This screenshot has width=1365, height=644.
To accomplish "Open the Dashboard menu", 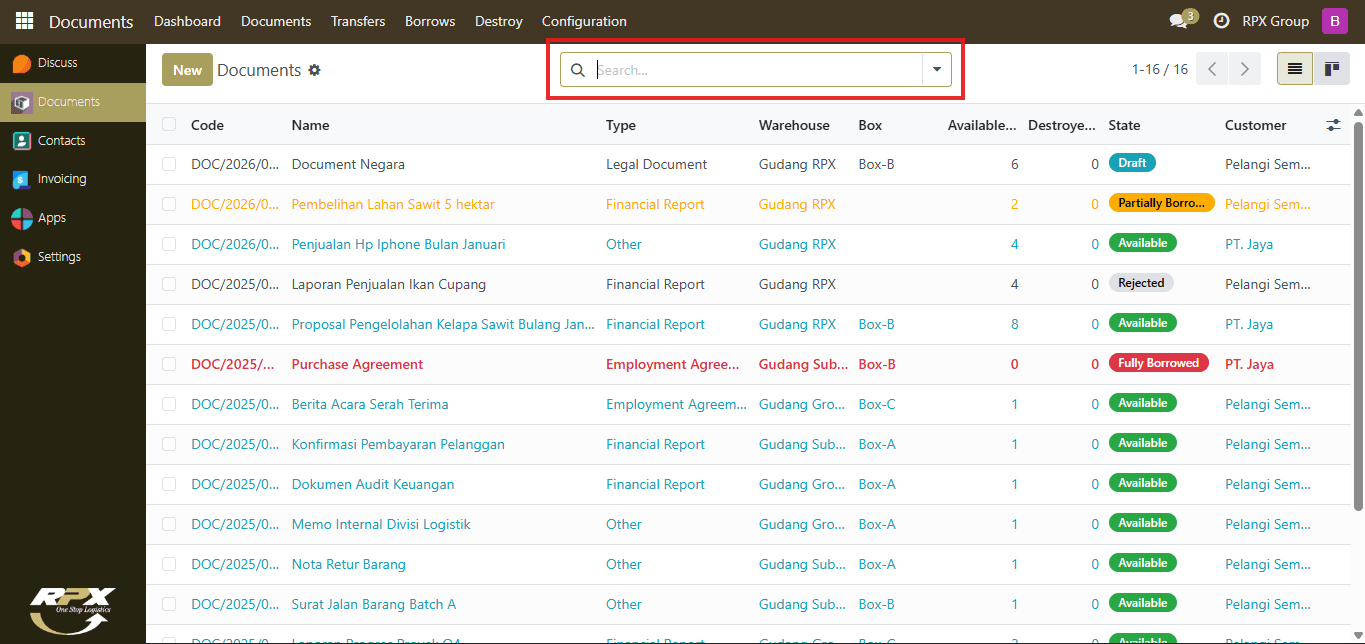I will pos(187,21).
